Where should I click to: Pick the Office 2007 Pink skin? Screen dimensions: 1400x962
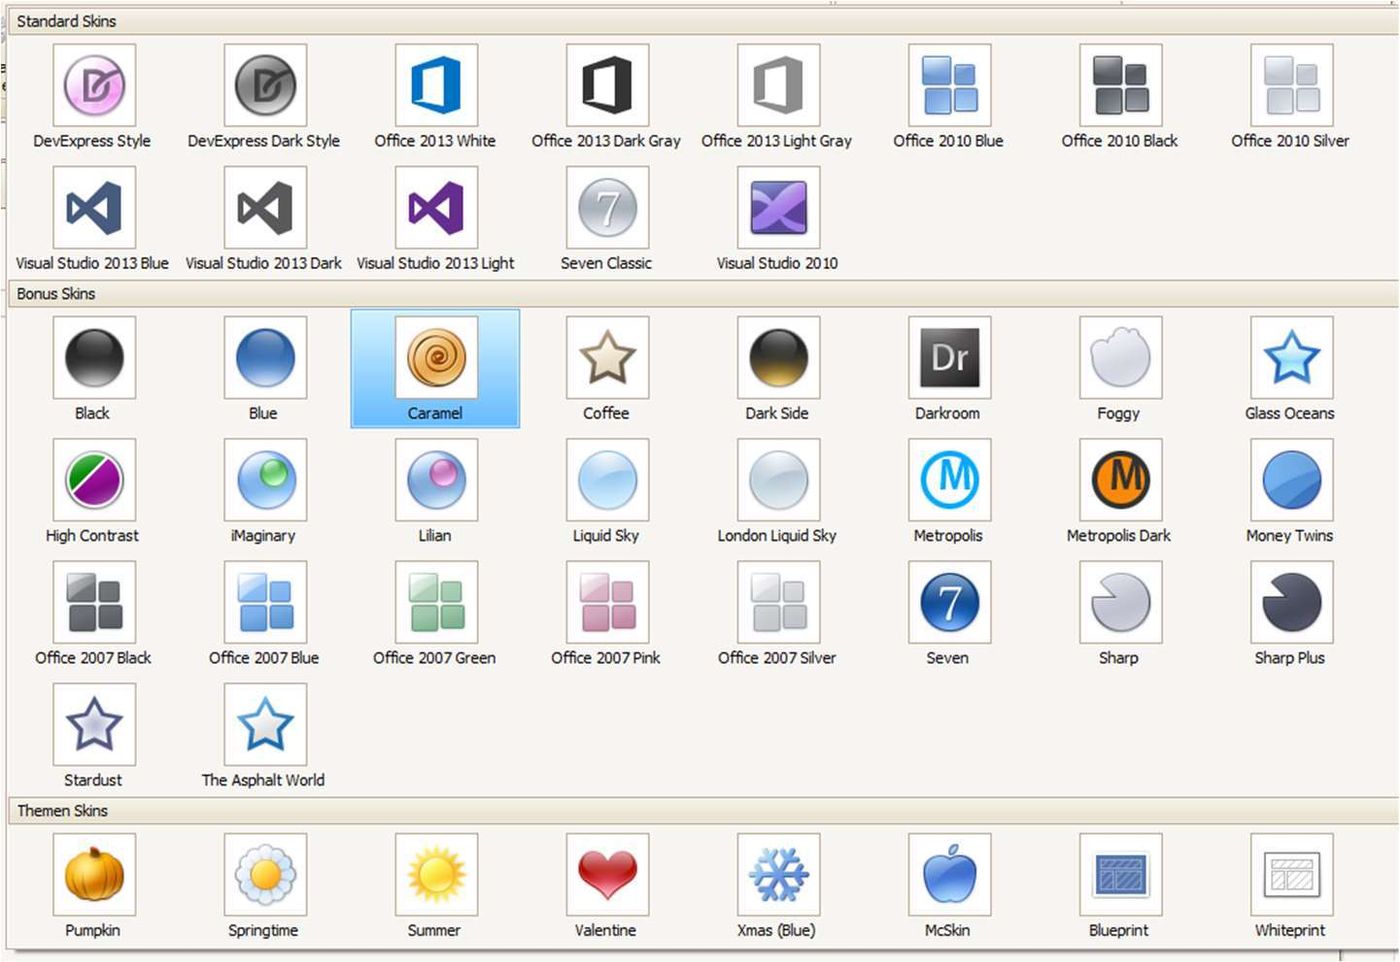tap(607, 601)
